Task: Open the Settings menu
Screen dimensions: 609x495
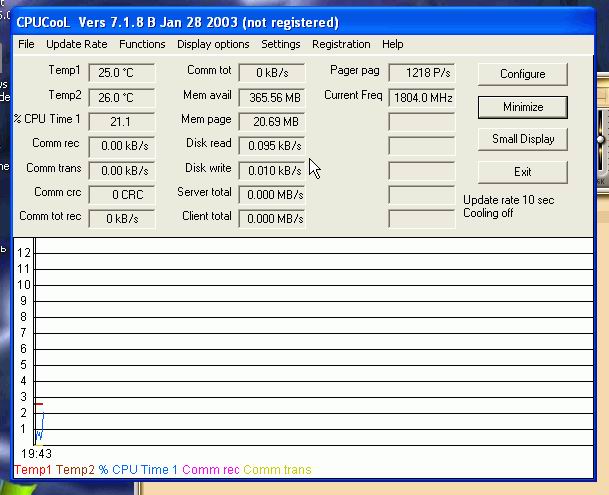Action: (281, 44)
